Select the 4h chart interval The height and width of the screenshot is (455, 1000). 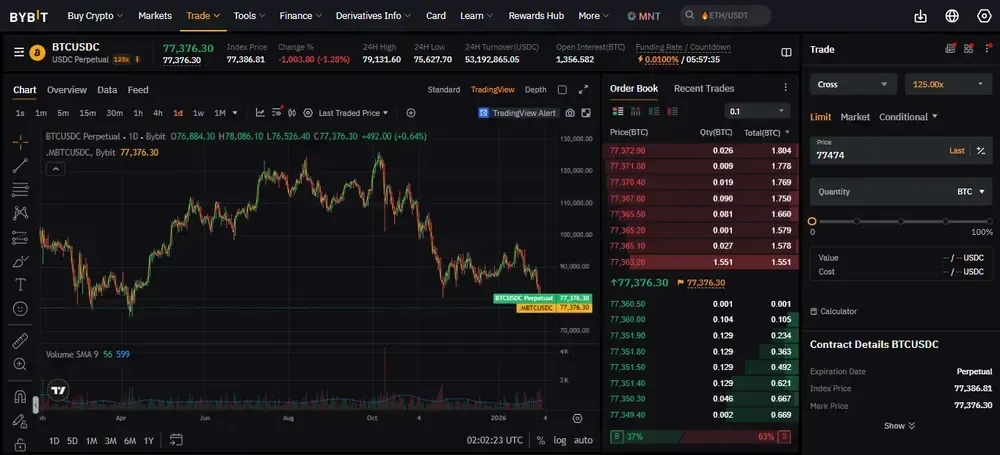158,113
